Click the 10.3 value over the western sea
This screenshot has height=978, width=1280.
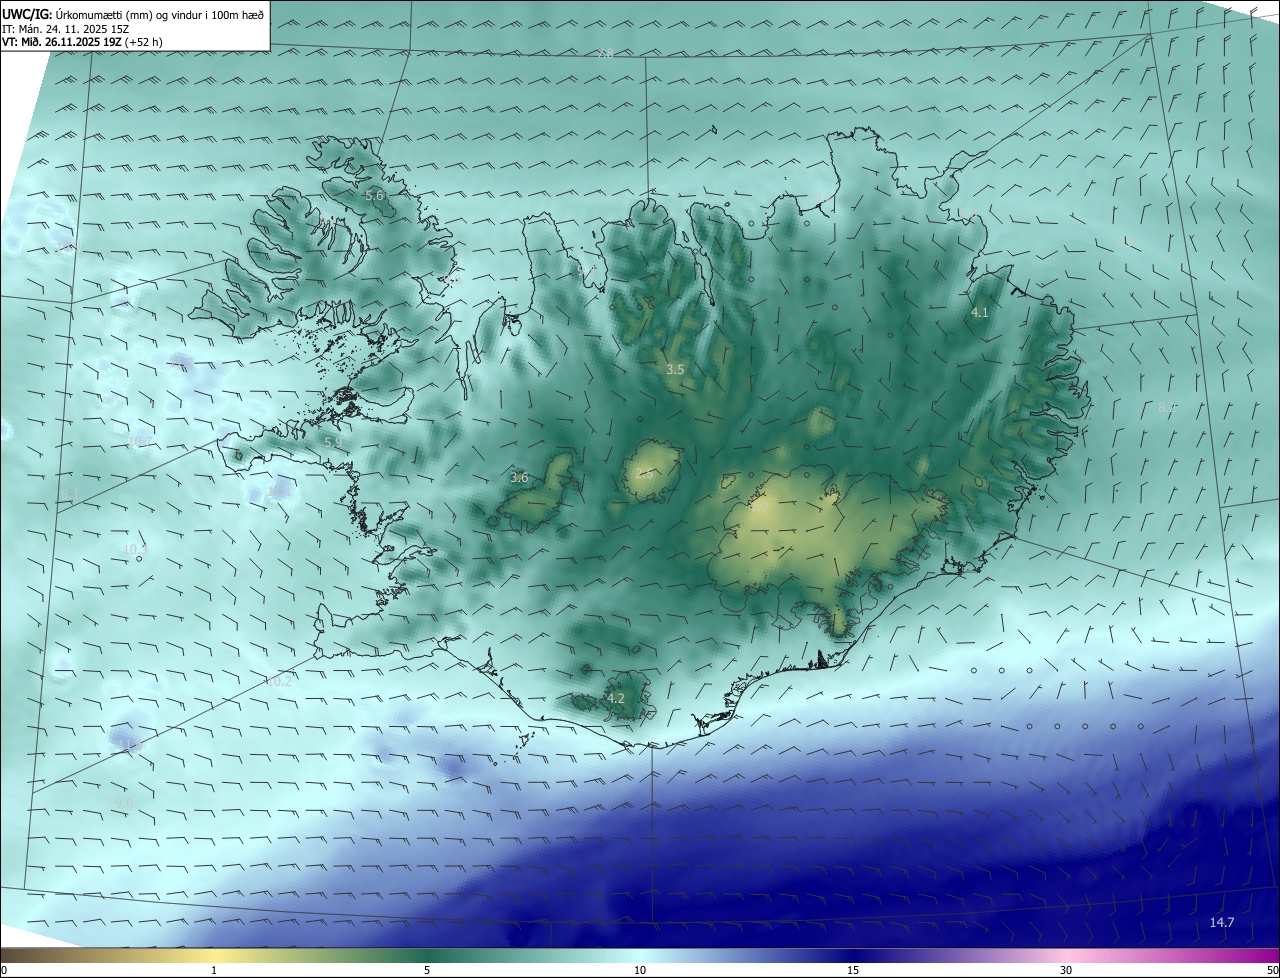[135, 549]
